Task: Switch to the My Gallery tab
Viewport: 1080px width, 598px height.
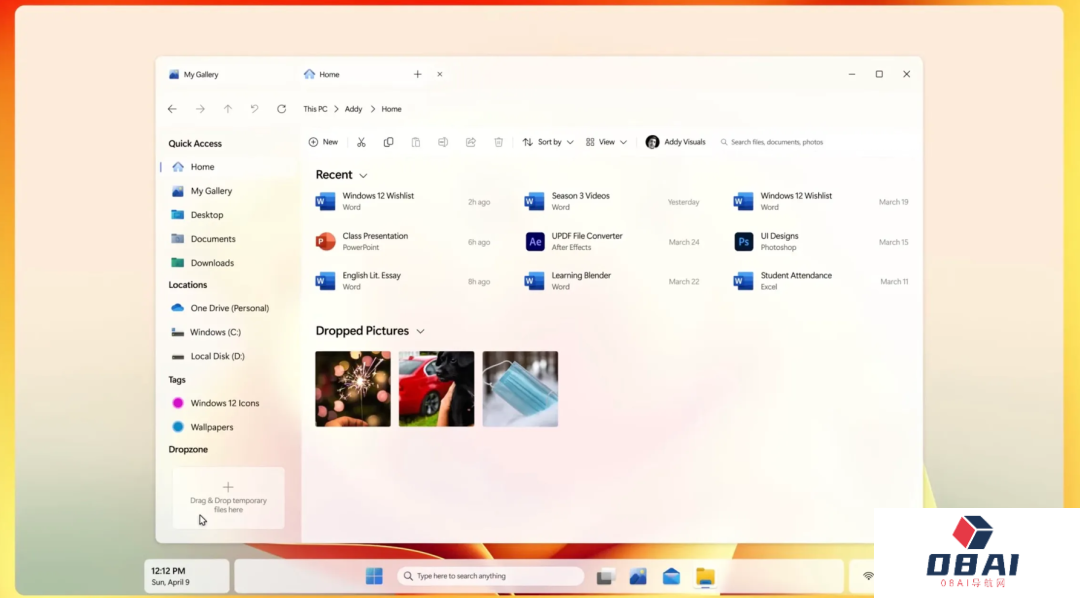Action: click(200, 75)
